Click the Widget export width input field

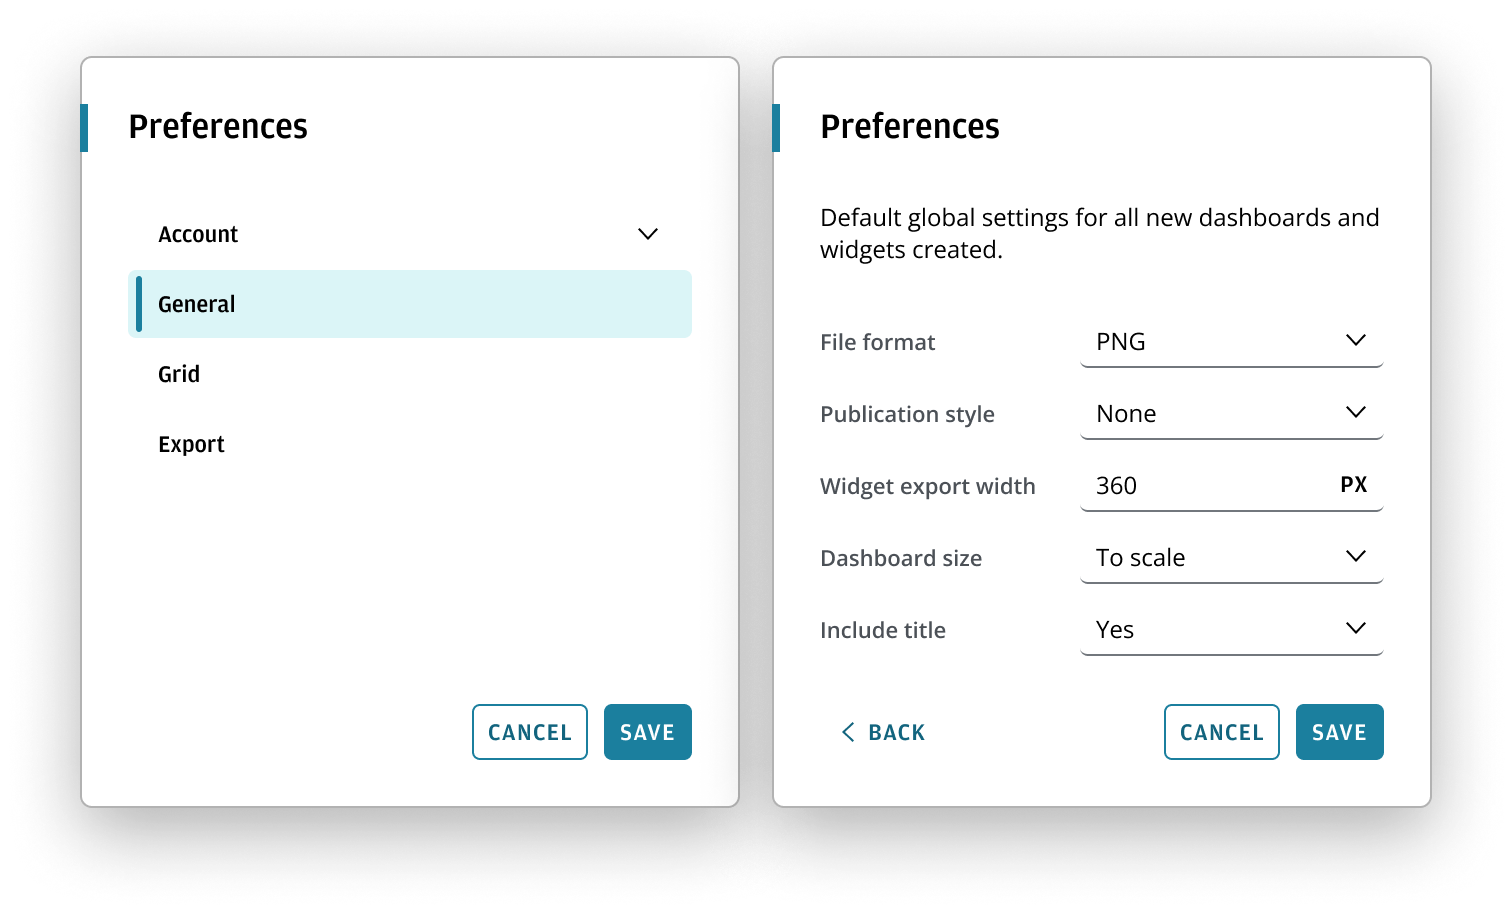point(1200,486)
